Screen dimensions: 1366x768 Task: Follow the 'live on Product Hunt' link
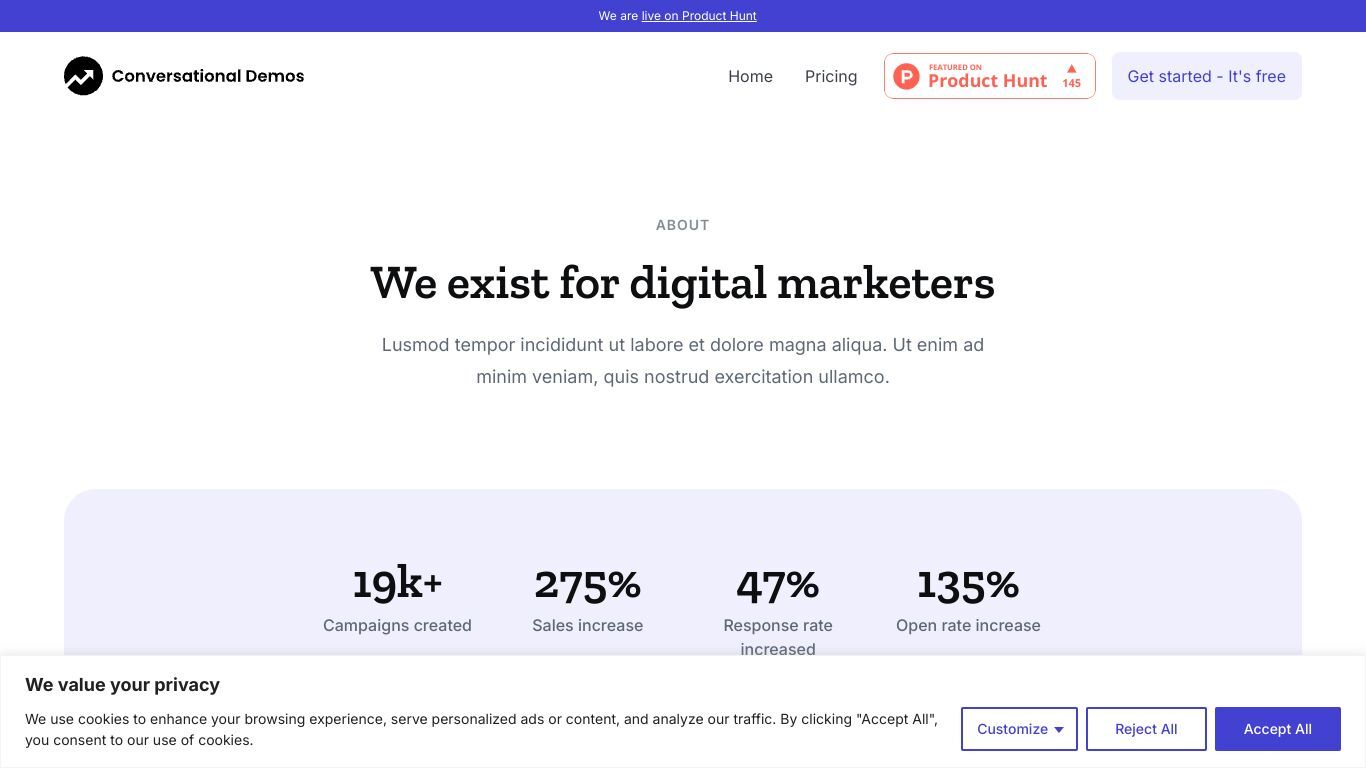pos(699,16)
